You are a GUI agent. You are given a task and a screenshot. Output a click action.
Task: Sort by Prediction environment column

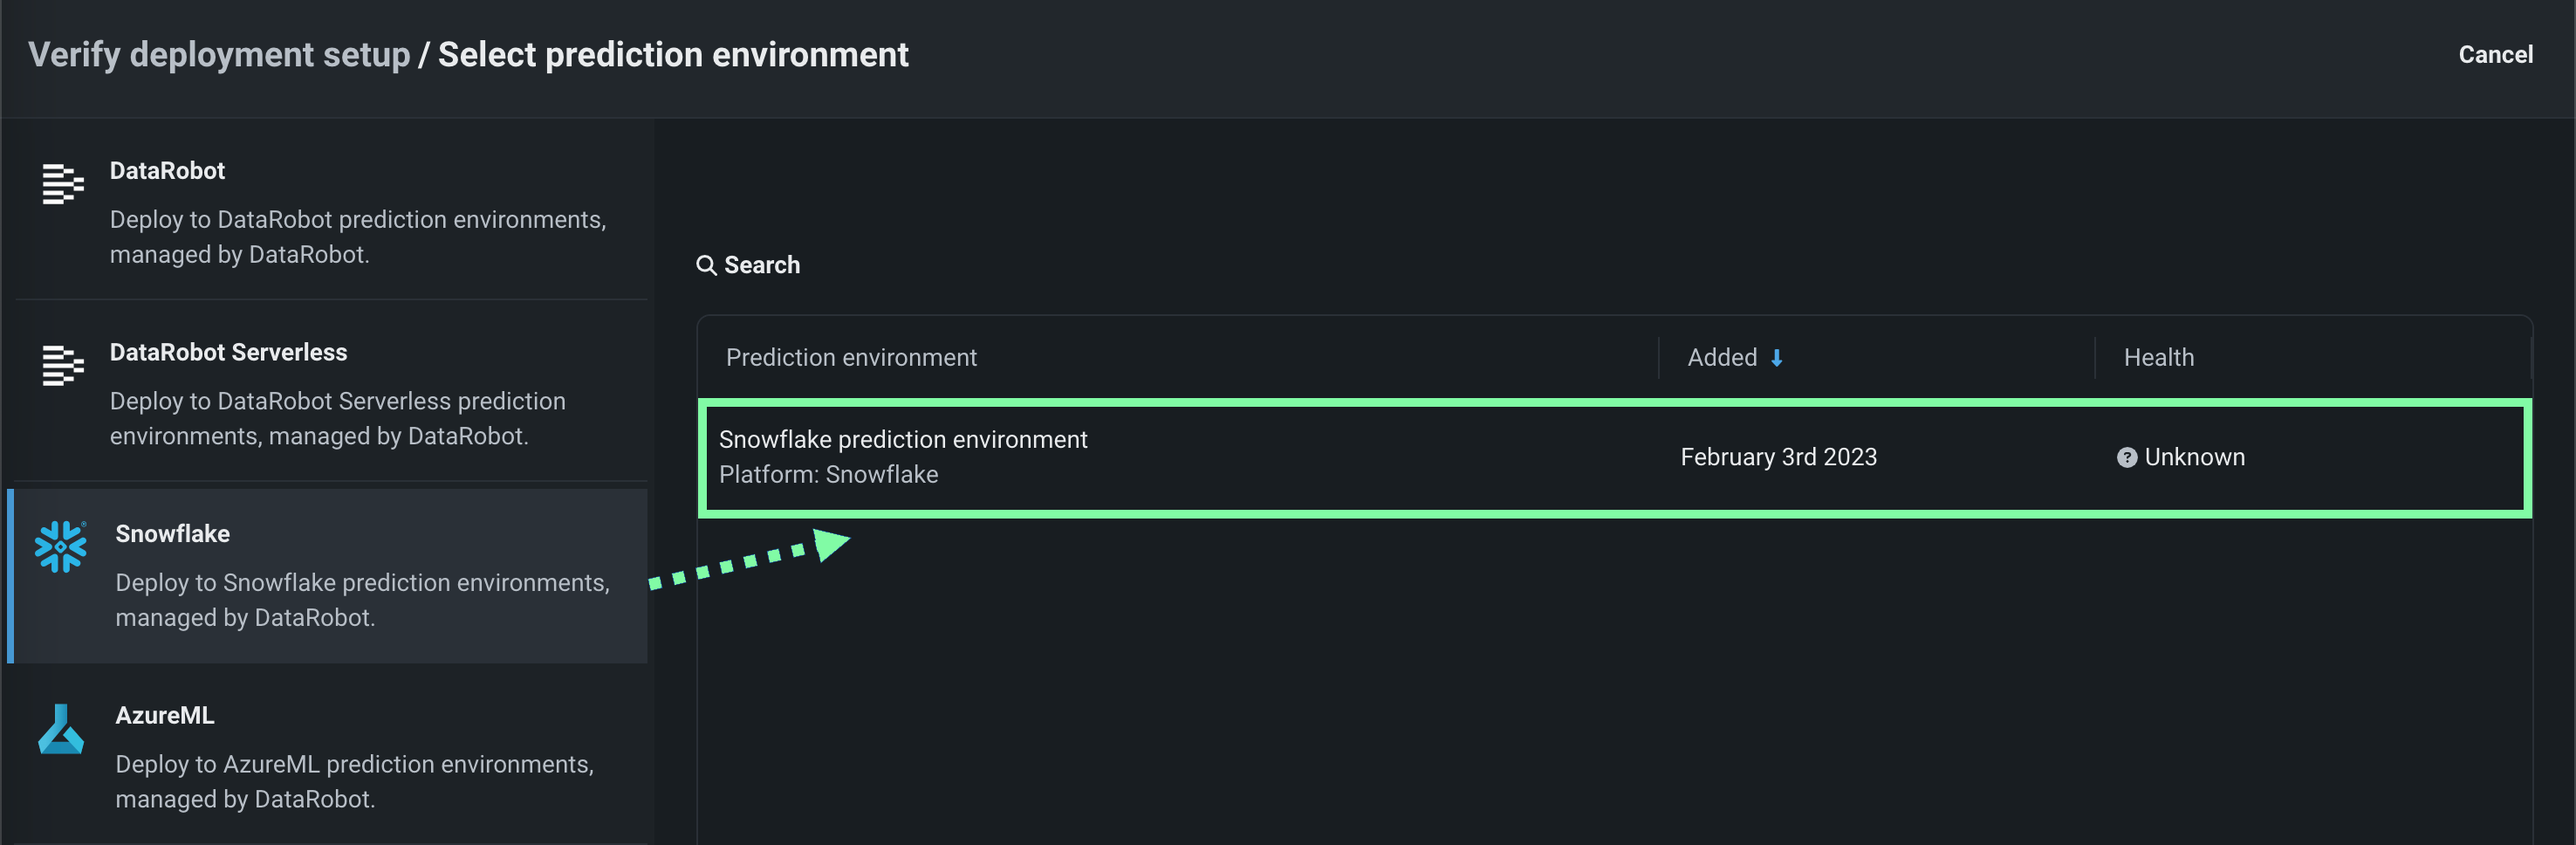pyautogui.click(x=851, y=358)
